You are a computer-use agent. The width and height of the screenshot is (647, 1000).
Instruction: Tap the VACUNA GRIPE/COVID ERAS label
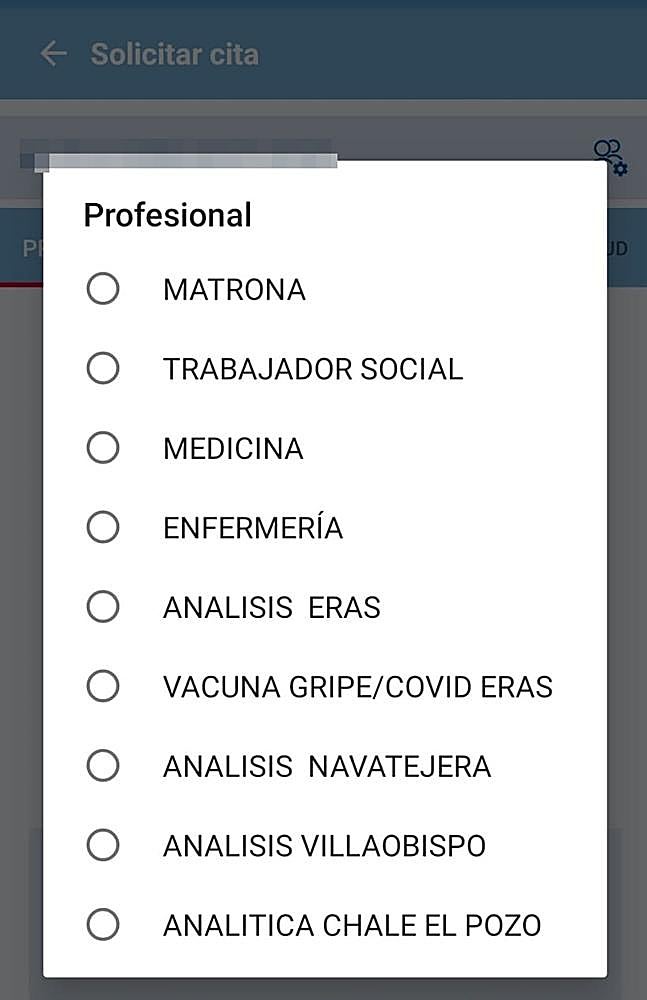click(x=357, y=688)
